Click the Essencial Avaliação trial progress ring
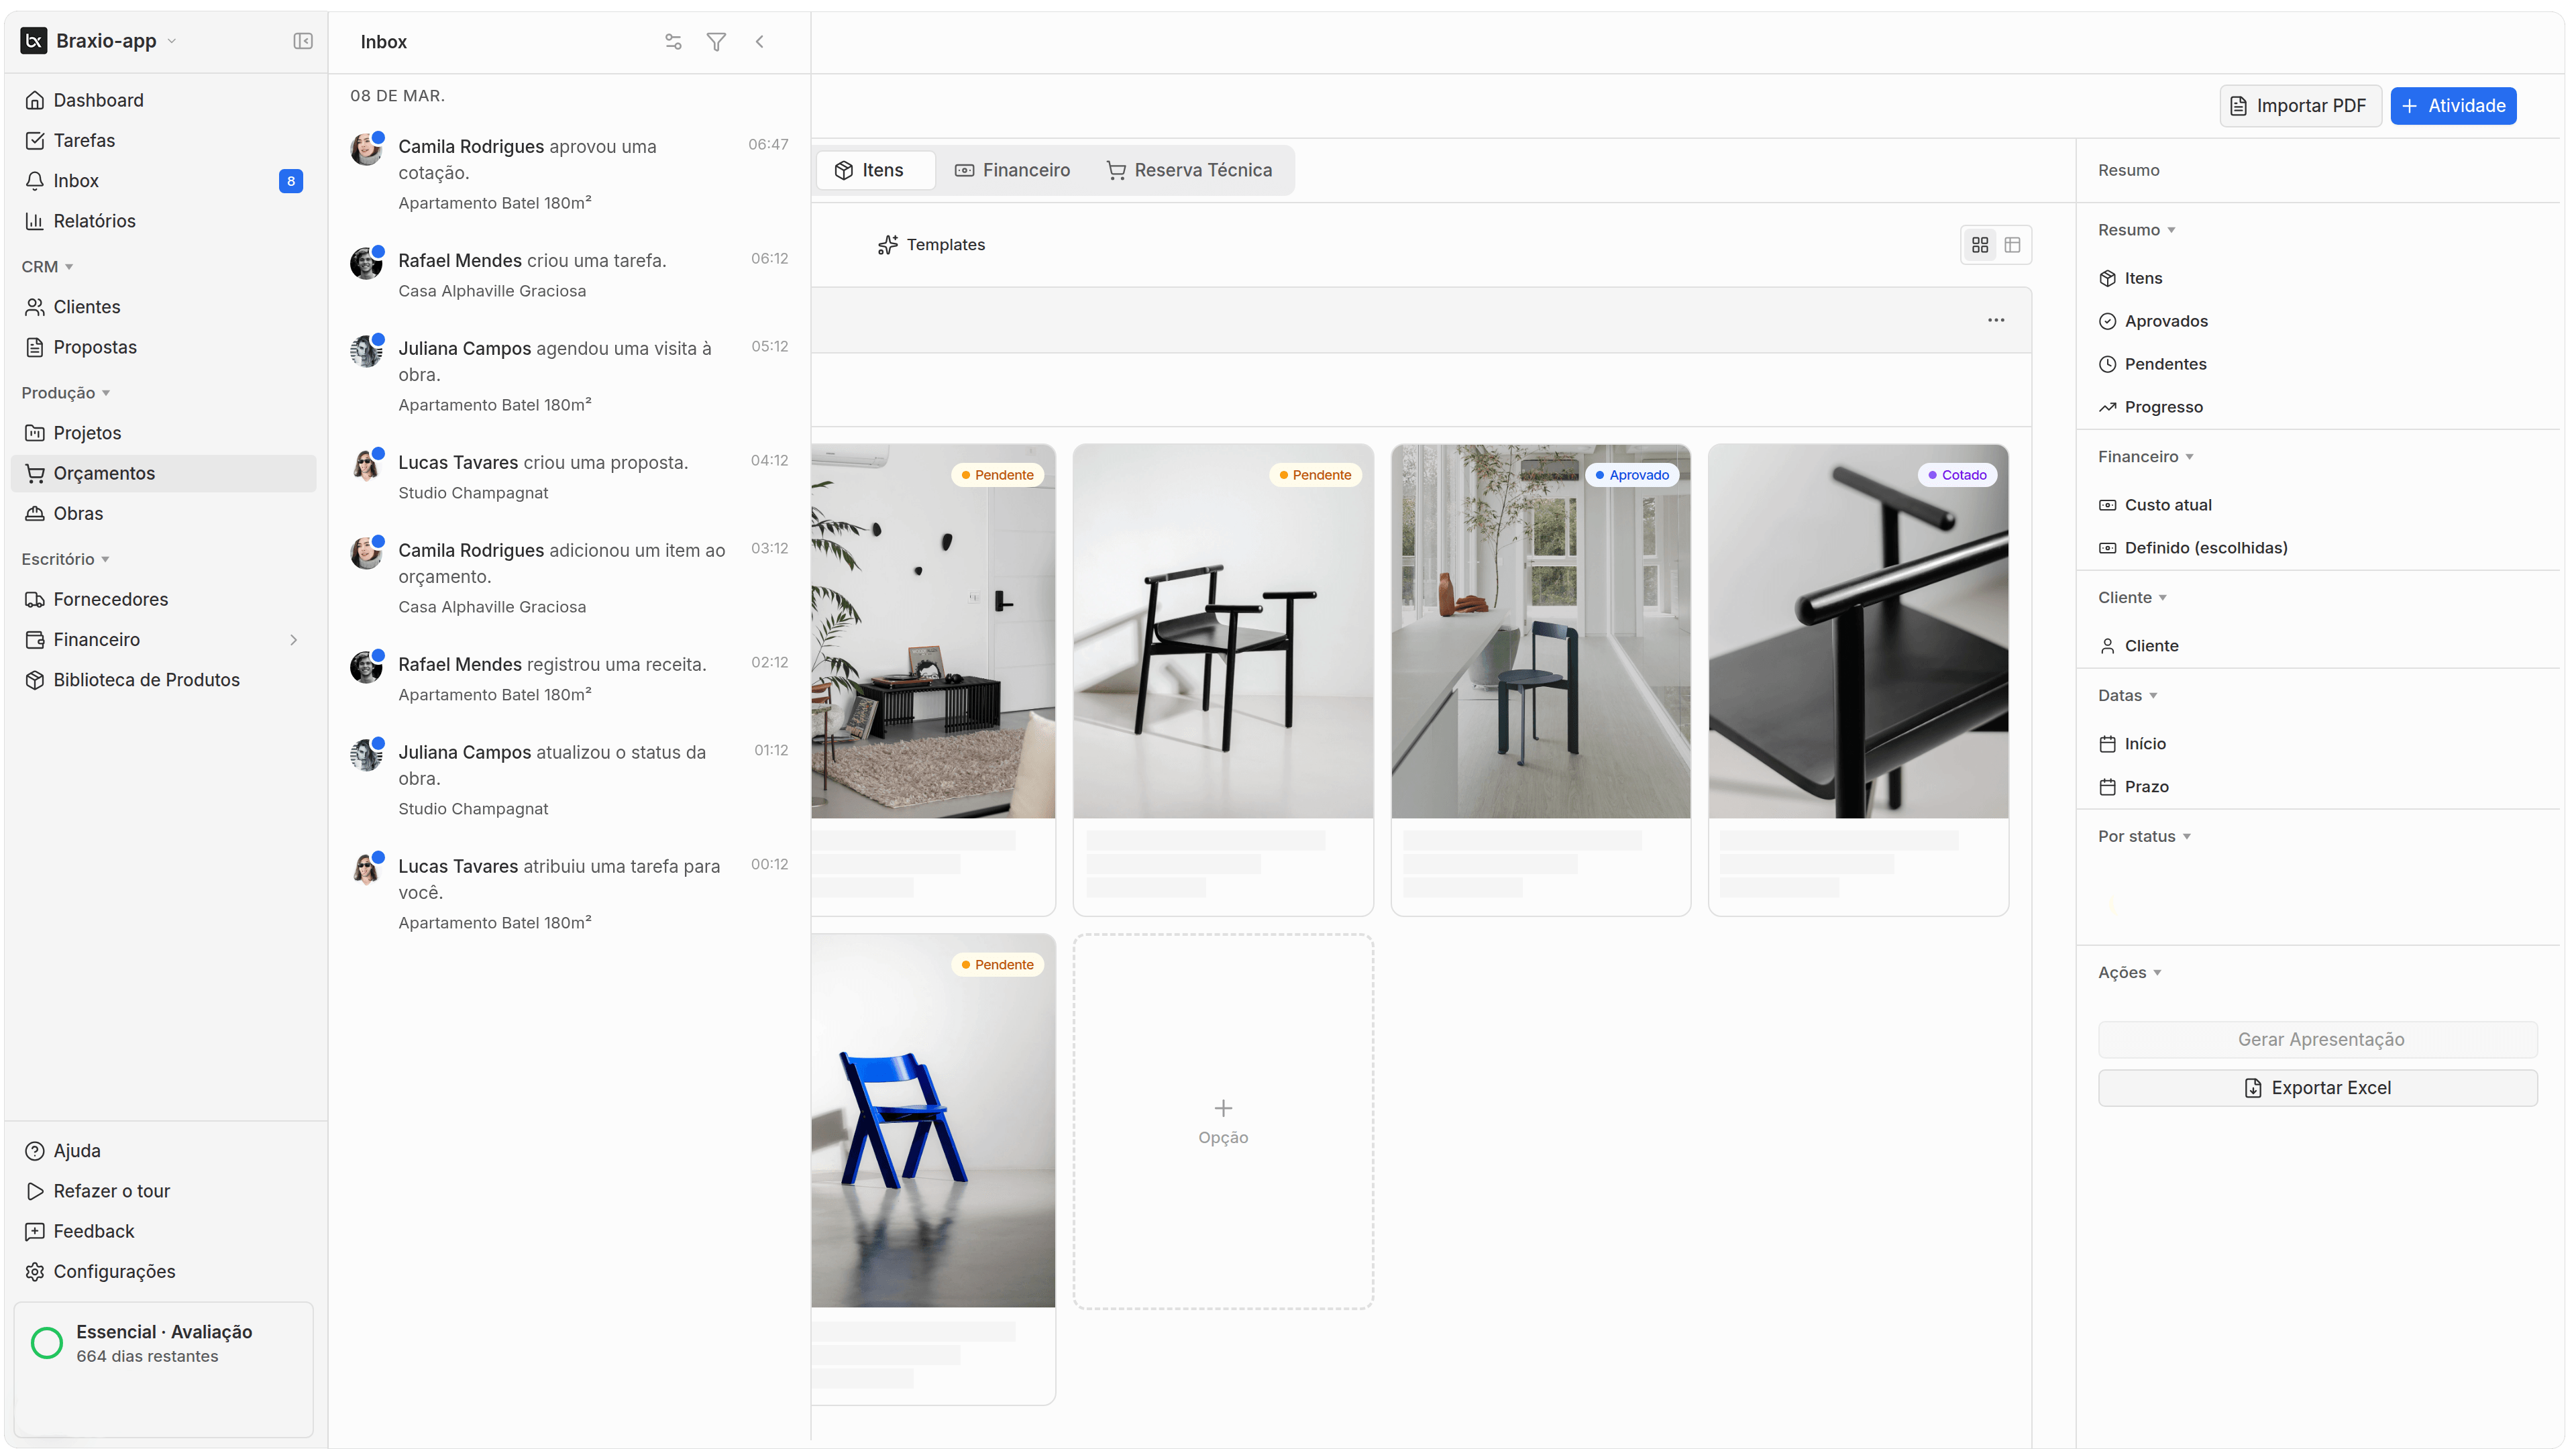2576x1449 pixels. click(x=47, y=1343)
